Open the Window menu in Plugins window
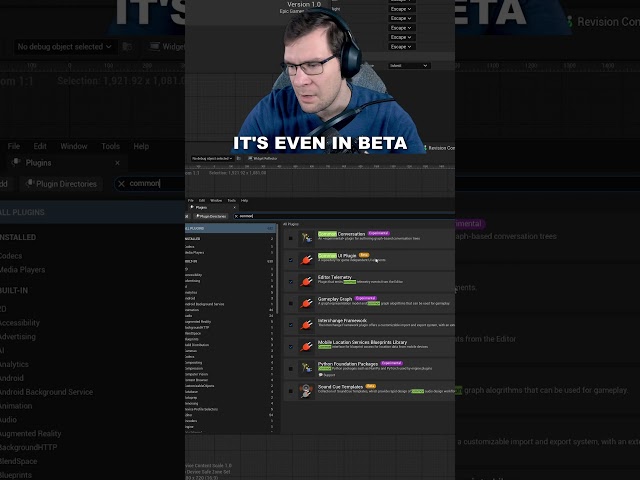Screen dimensions: 640x480 pos(216,200)
